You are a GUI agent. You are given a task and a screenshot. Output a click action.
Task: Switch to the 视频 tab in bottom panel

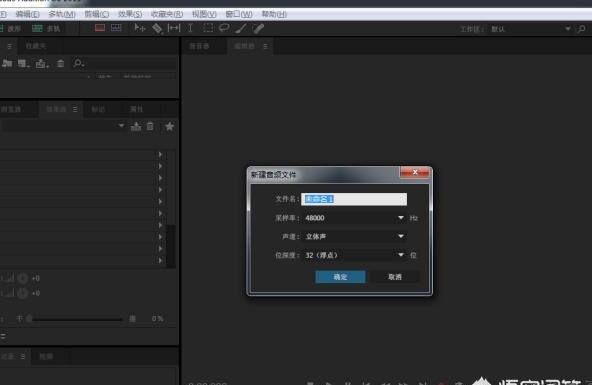pyautogui.click(x=46, y=356)
